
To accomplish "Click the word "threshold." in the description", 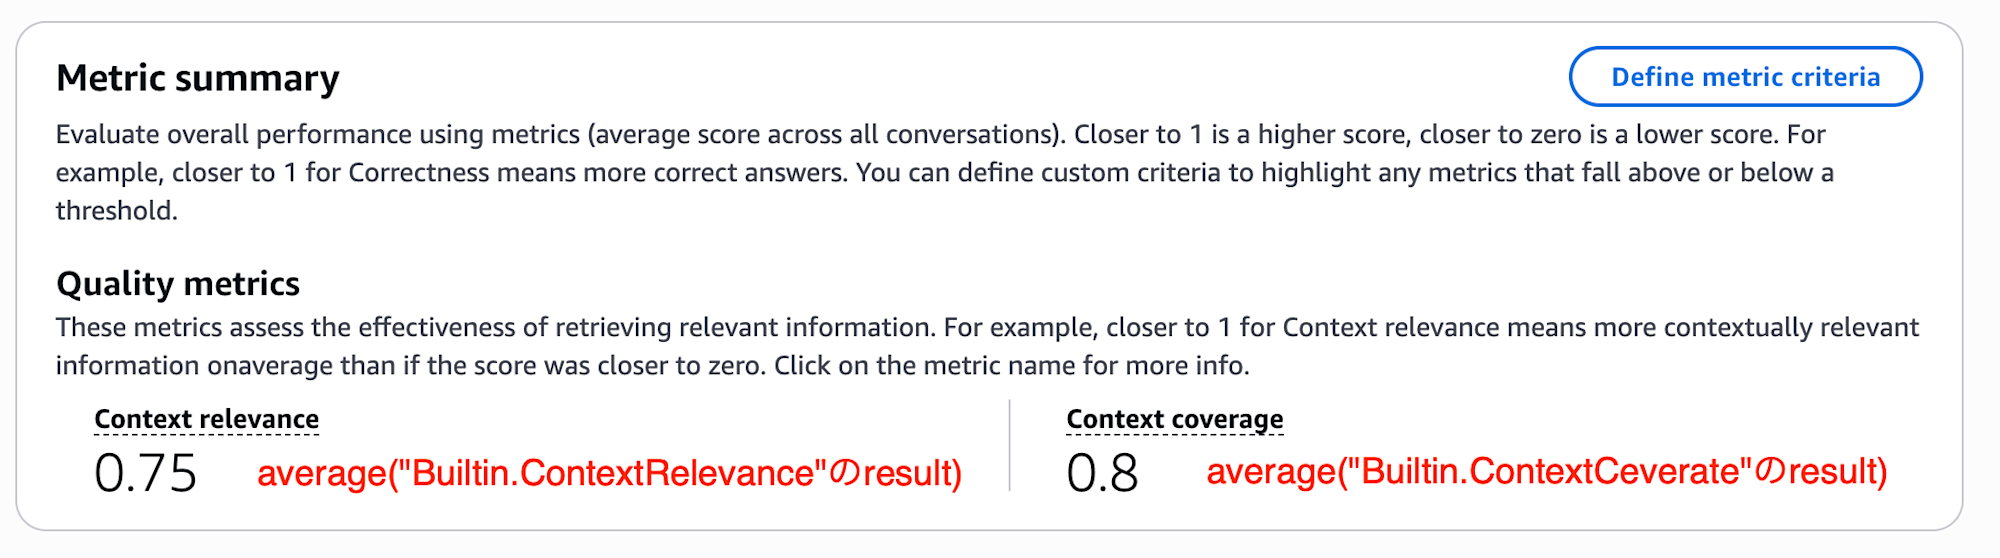I will 117,211.
